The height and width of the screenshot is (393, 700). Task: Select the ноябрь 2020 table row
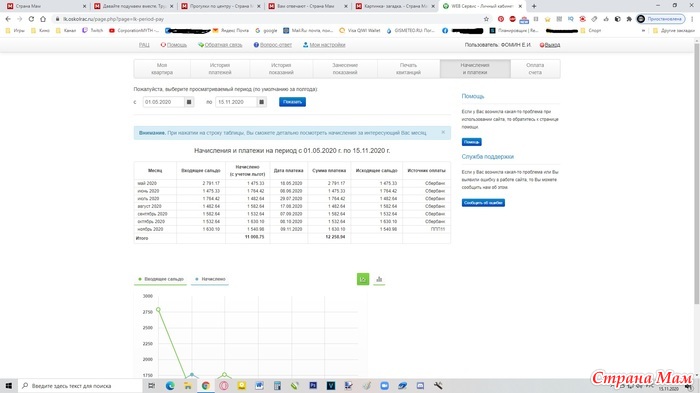click(292, 229)
